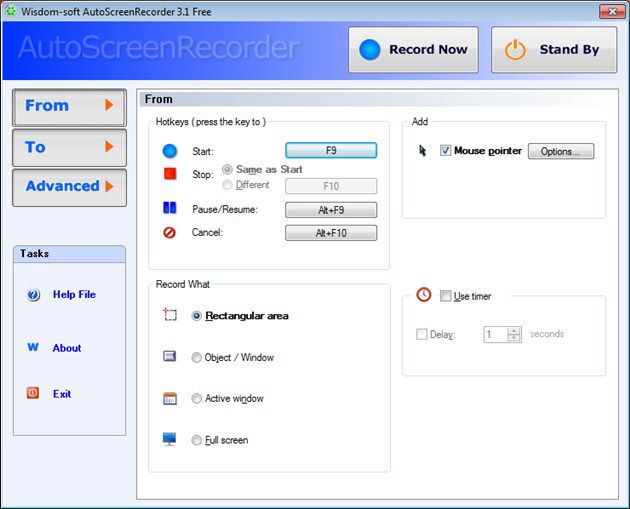Click the Object / Window icon
Image resolution: width=630 pixels, height=509 pixels.
point(170,356)
